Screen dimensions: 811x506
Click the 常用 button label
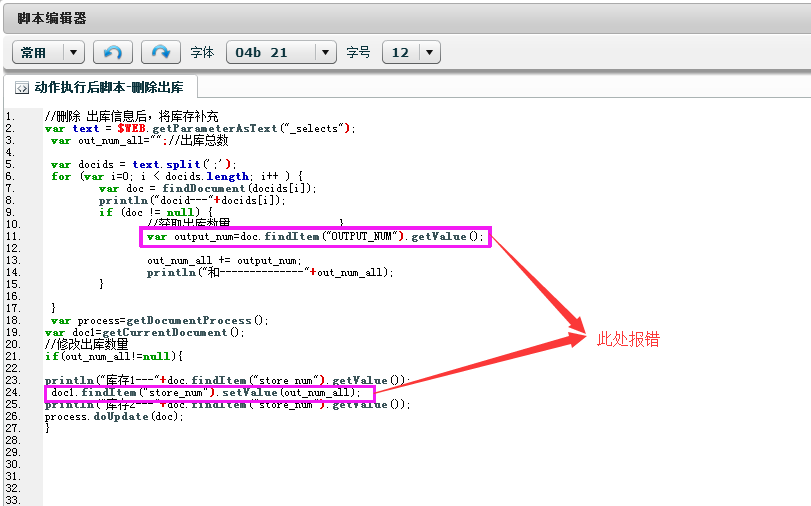point(33,52)
